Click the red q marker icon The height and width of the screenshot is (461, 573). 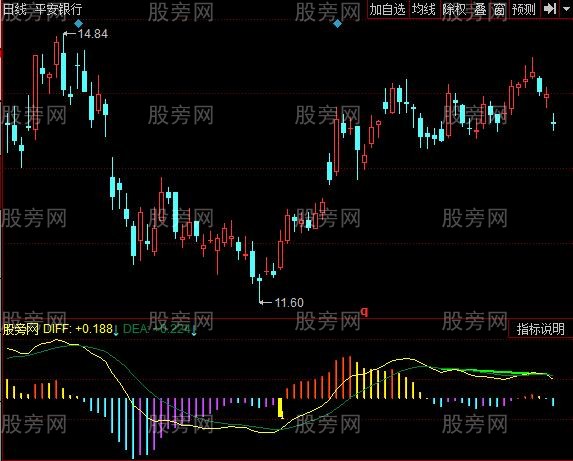pos(364,312)
